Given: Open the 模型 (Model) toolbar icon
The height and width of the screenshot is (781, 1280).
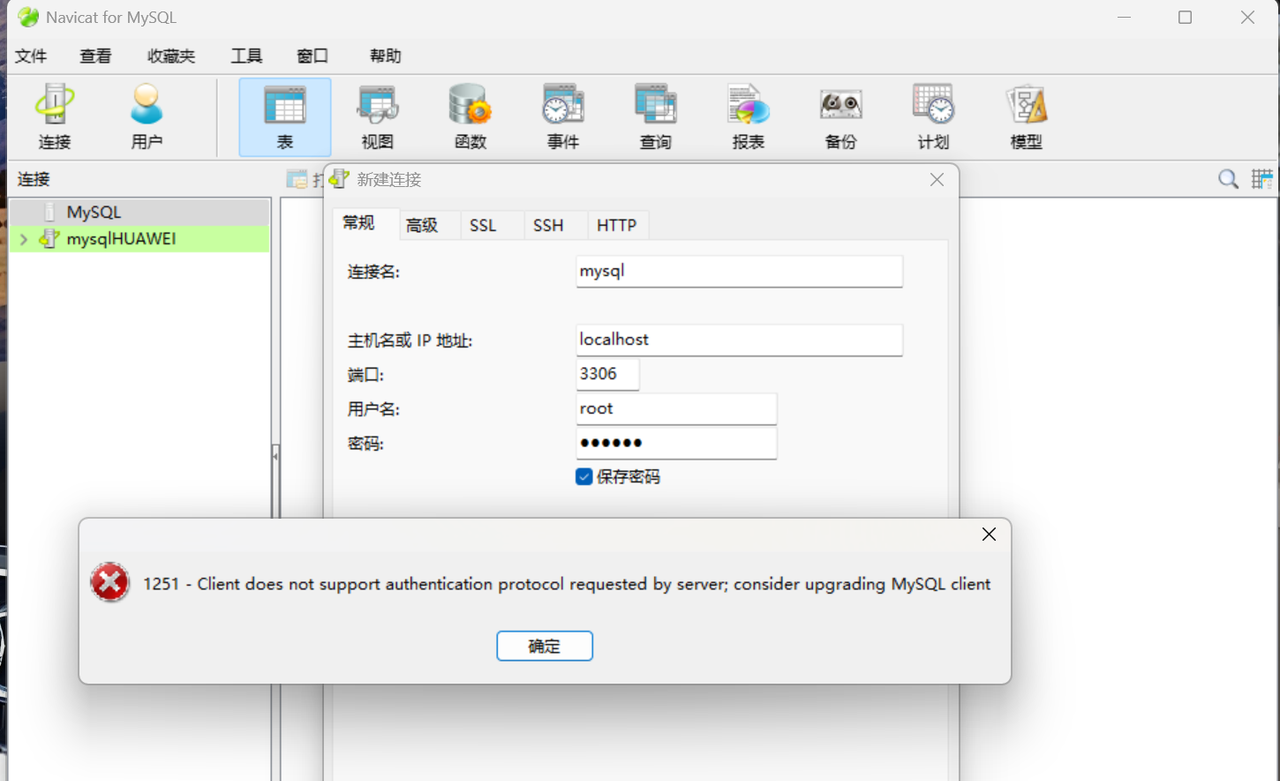Looking at the screenshot, I should (1026, 117).
